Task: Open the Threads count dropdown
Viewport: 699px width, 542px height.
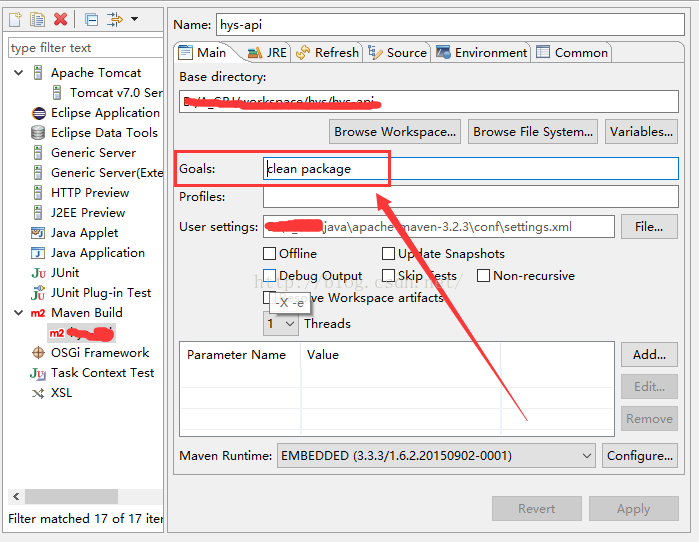Action: coord(281,324)
